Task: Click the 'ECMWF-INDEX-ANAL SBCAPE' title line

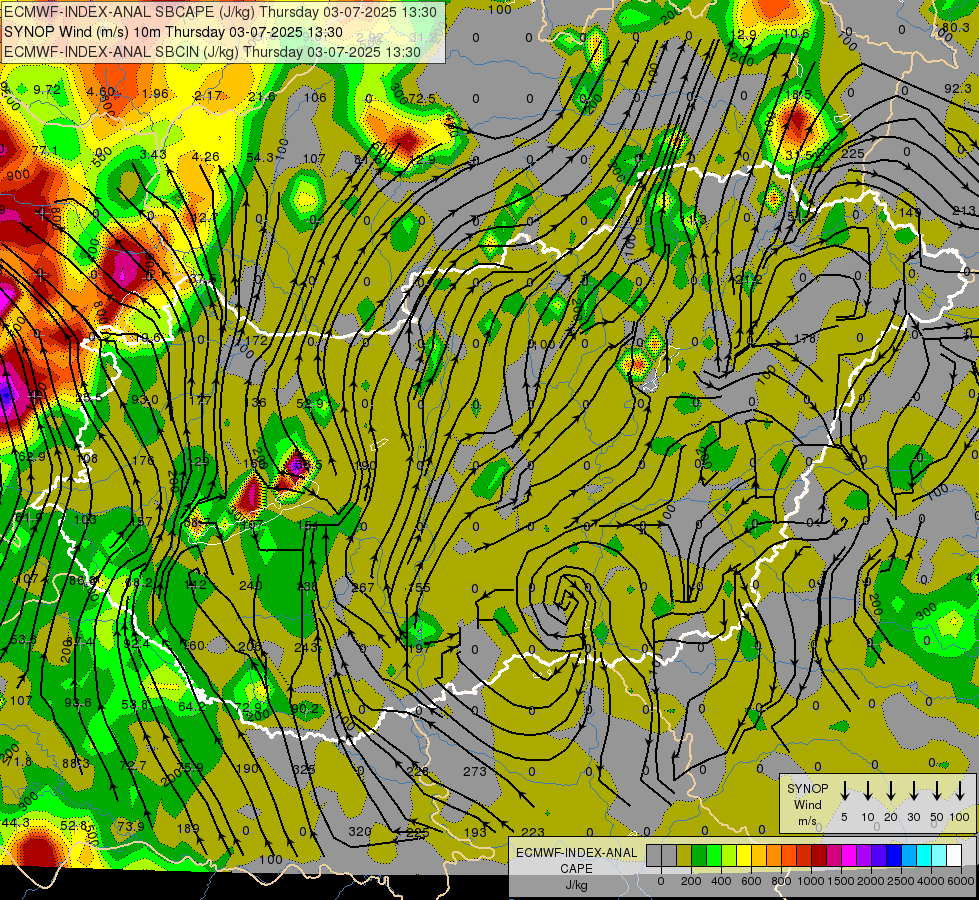Action: (x=220, y=12)
